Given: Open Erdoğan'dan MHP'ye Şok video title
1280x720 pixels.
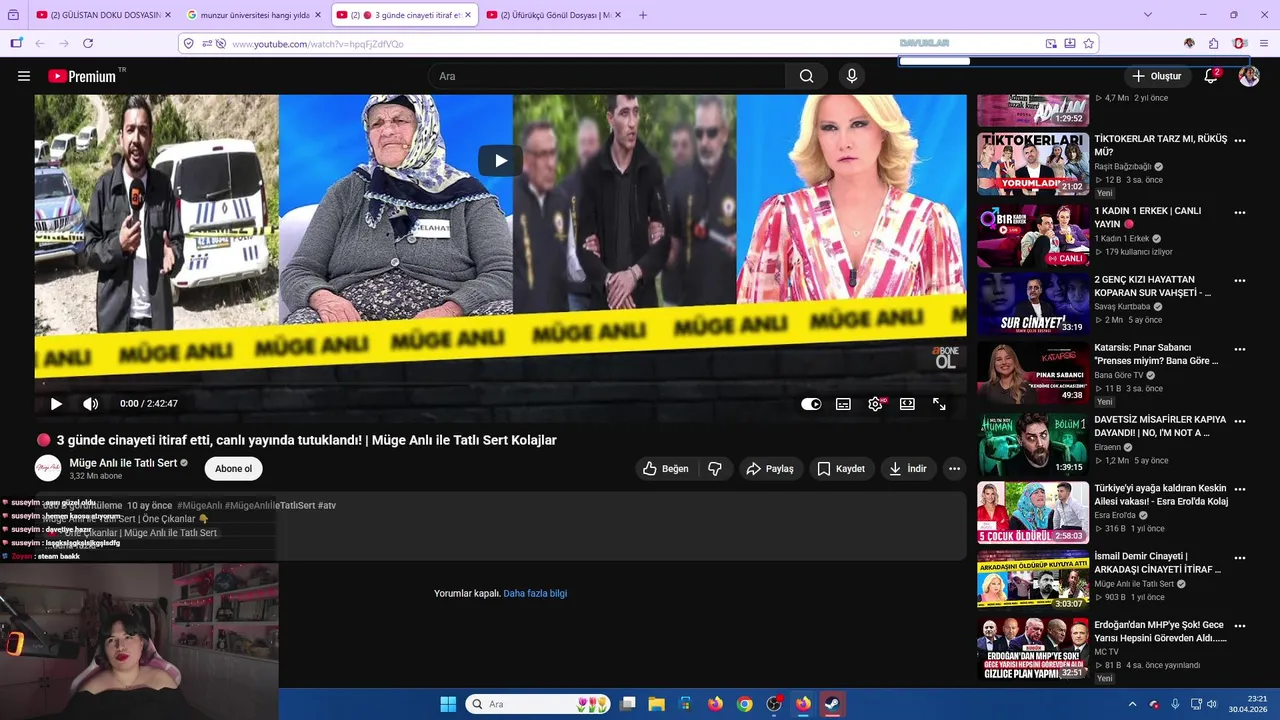Looking at the screenshot, I should (x=1160, y=631).
